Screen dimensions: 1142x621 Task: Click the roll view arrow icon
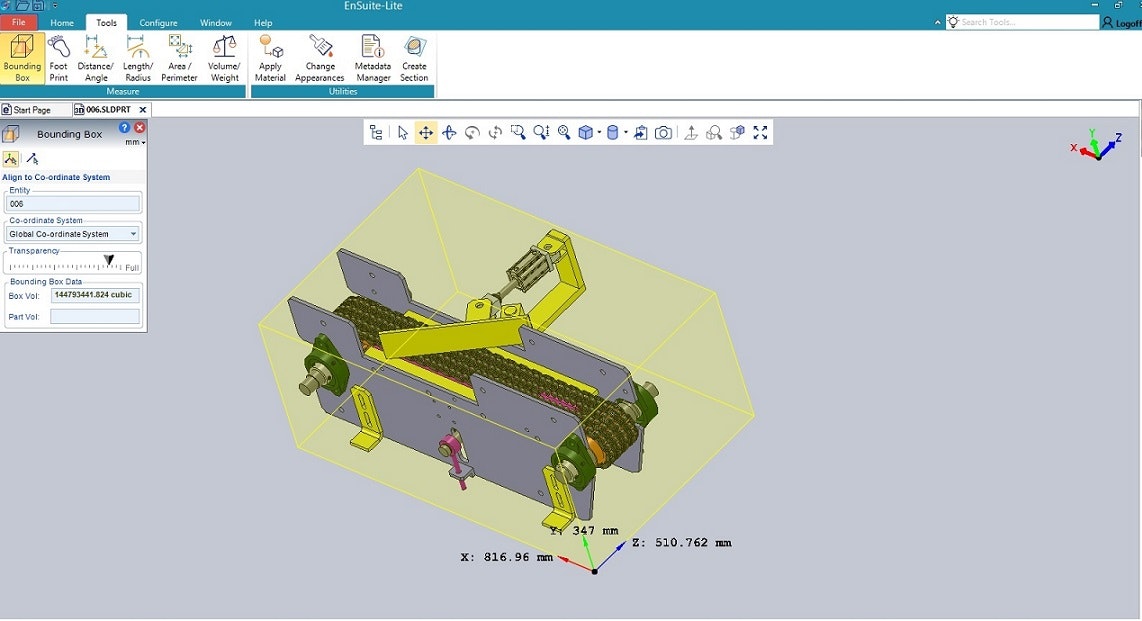point(472,132)
